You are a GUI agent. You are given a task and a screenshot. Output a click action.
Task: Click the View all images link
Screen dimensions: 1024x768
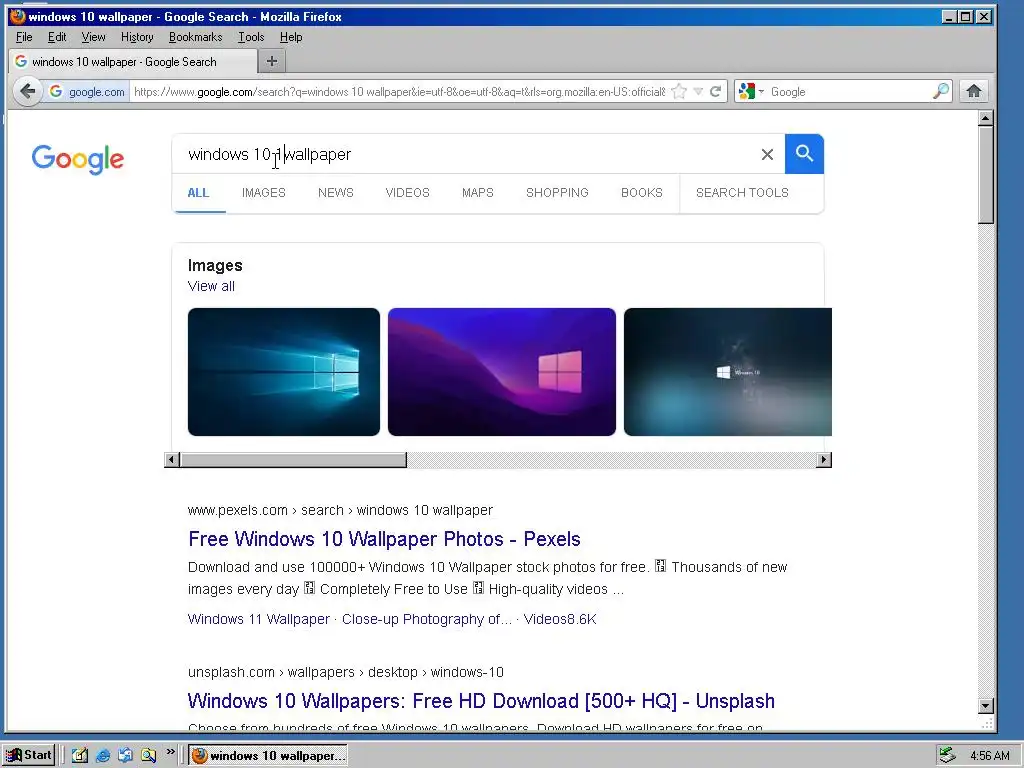click(x=211, y=286)
